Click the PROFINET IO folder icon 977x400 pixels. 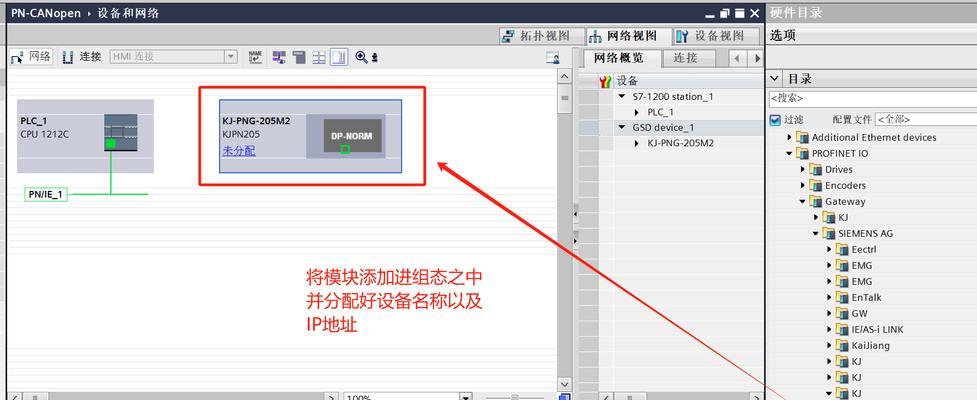click(803, 154)
